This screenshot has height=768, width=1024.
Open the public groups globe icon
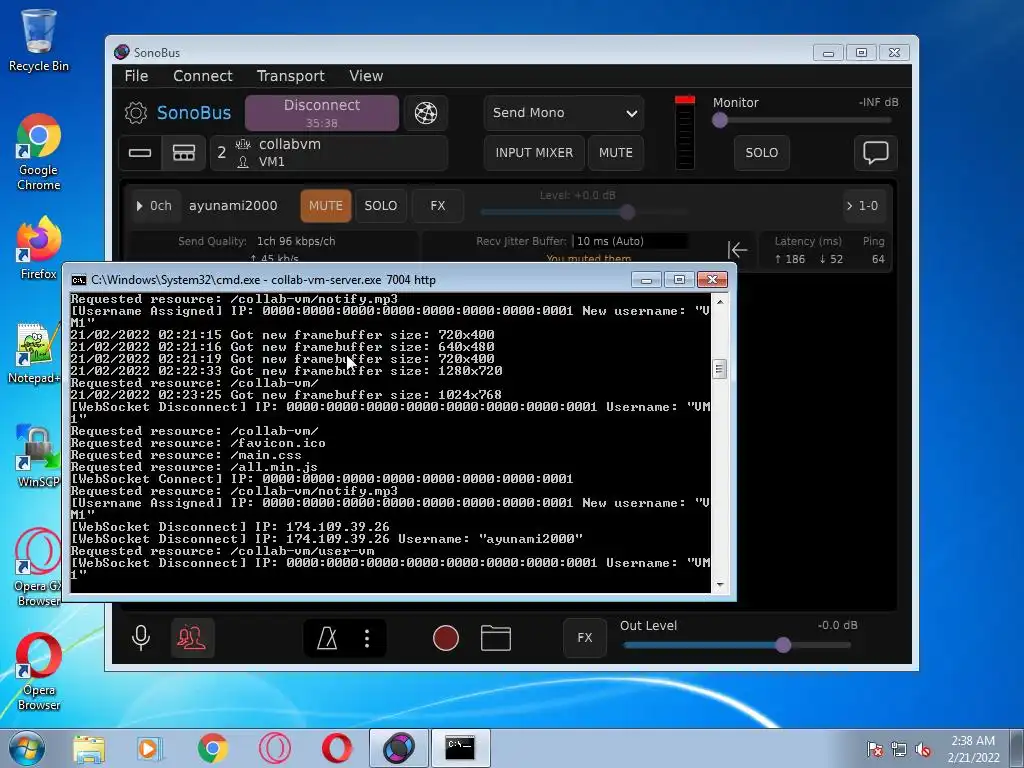[426, 113]
